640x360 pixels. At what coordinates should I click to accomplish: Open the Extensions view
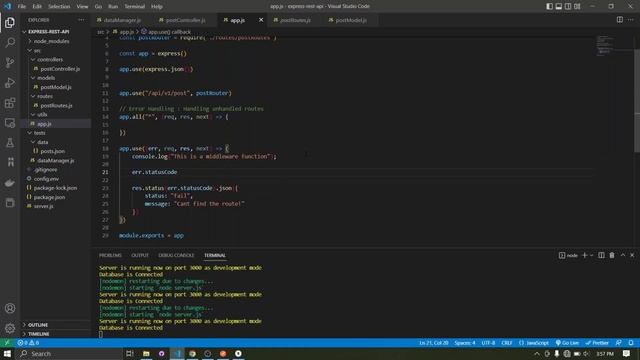(10, 103)
